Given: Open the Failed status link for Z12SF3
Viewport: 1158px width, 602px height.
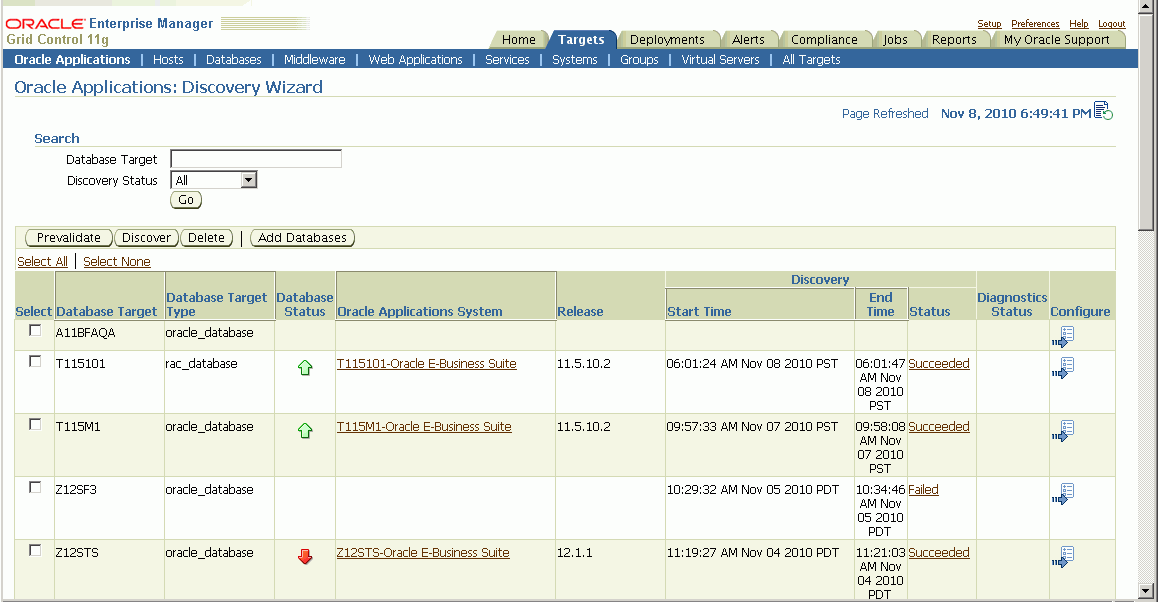Looking at the screenshot, I should click(923, 489).
